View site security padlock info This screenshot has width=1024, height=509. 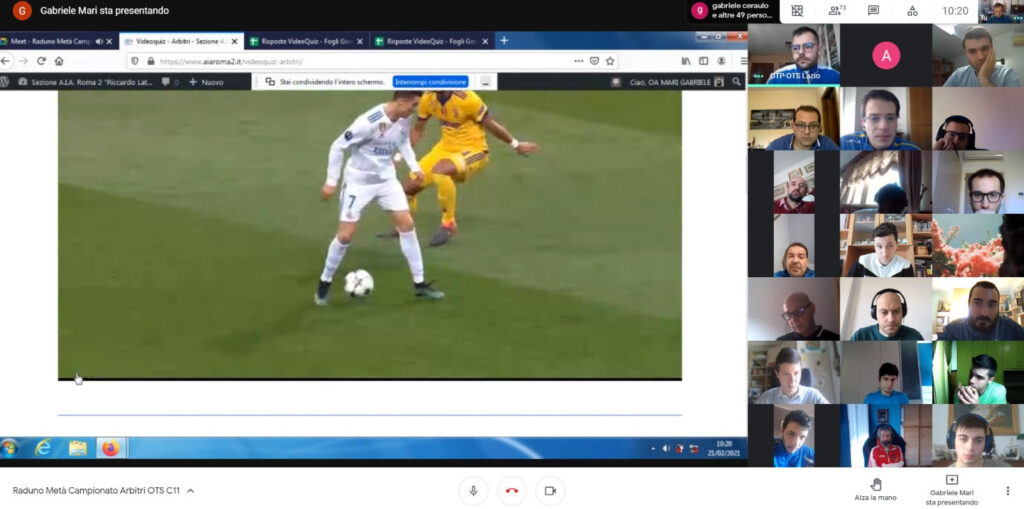(x=151, y=61)
